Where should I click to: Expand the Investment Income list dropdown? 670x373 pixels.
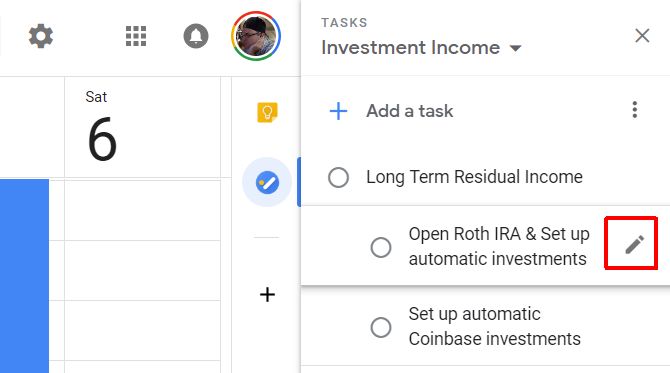516,48
